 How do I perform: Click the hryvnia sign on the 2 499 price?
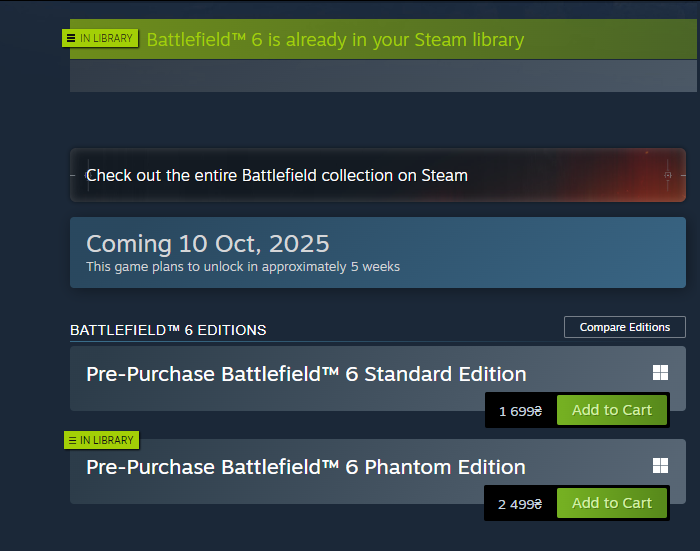(x=538, y=504)
